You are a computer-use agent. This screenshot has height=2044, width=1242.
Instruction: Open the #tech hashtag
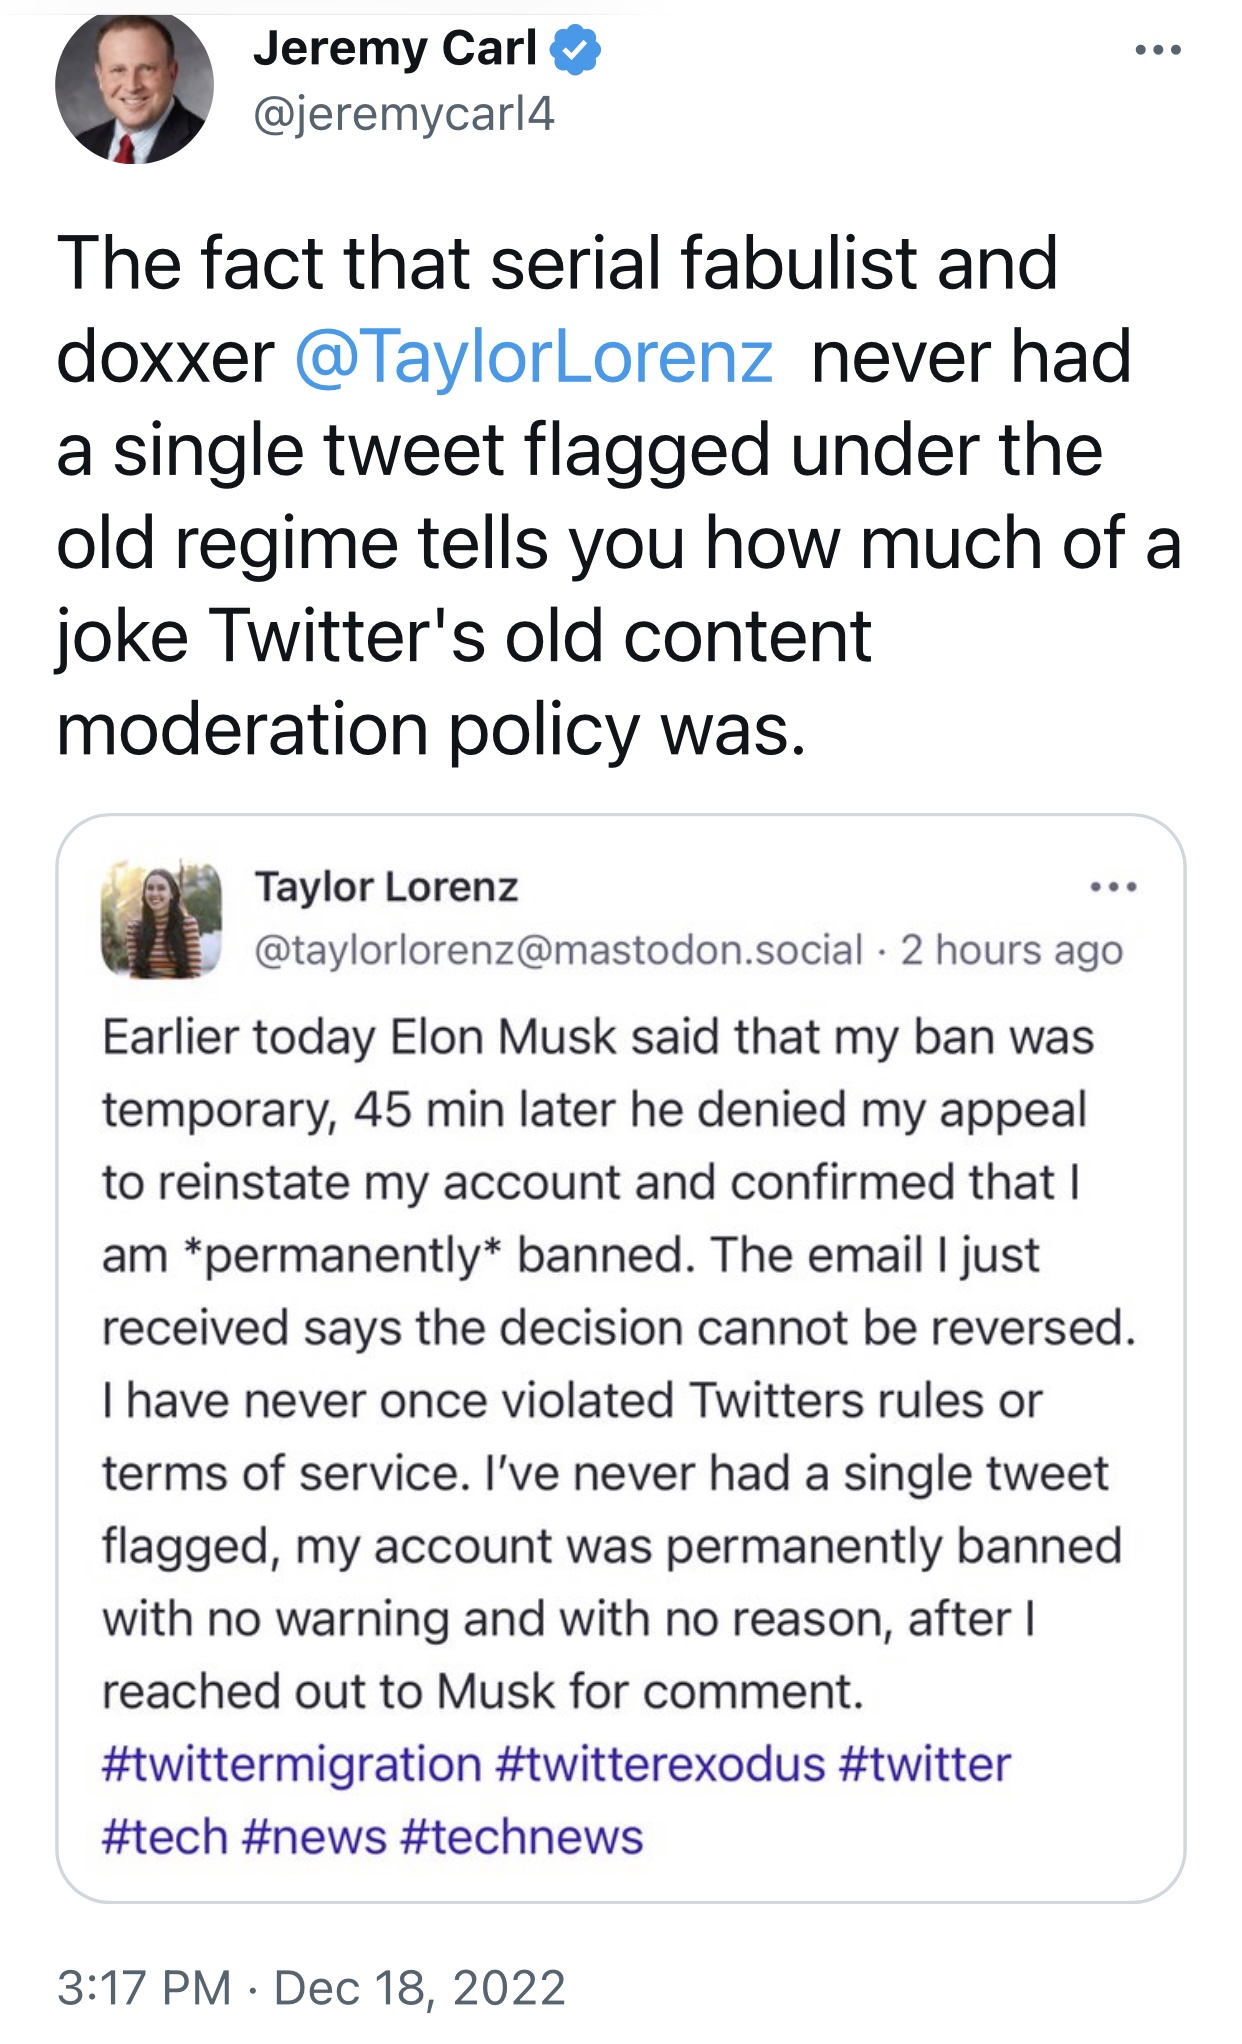[x=165, y=1838]
